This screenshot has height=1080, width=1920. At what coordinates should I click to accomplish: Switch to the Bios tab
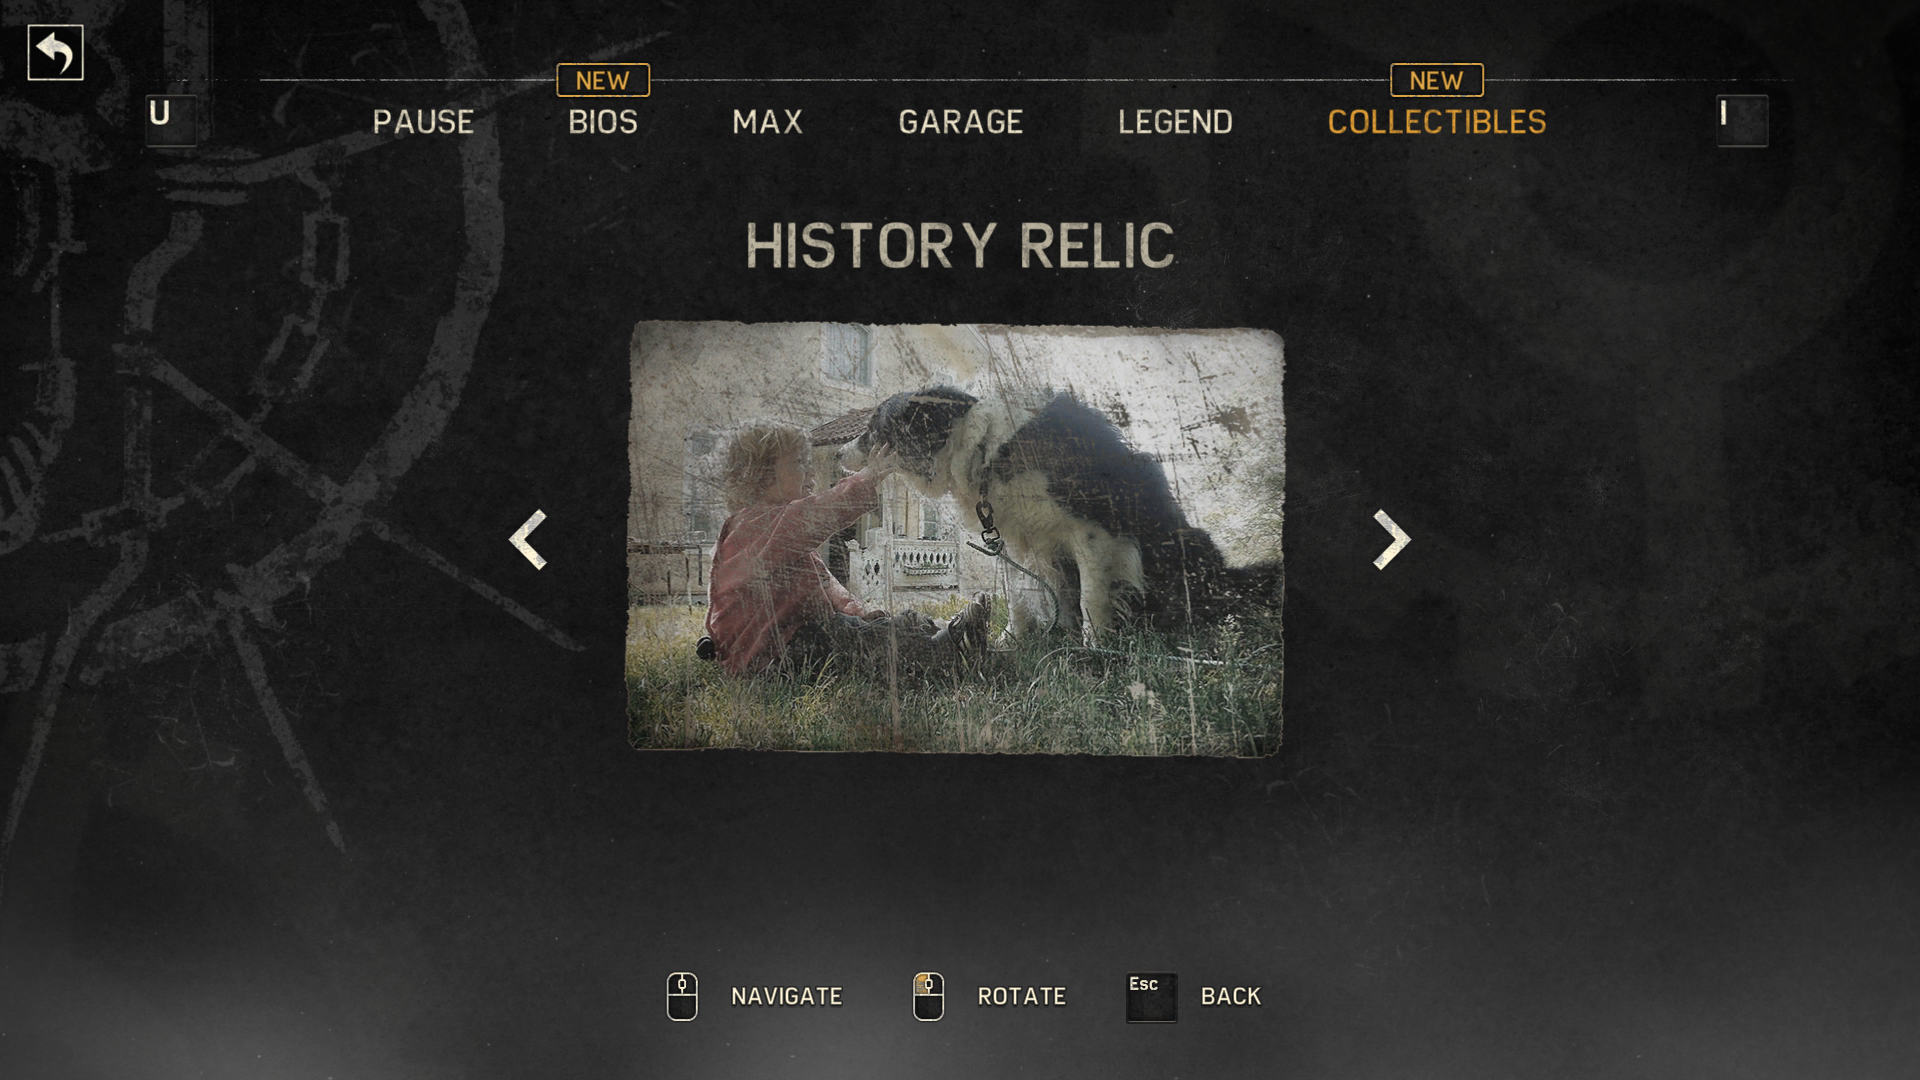pyautogui.click(x=603, y=122)
